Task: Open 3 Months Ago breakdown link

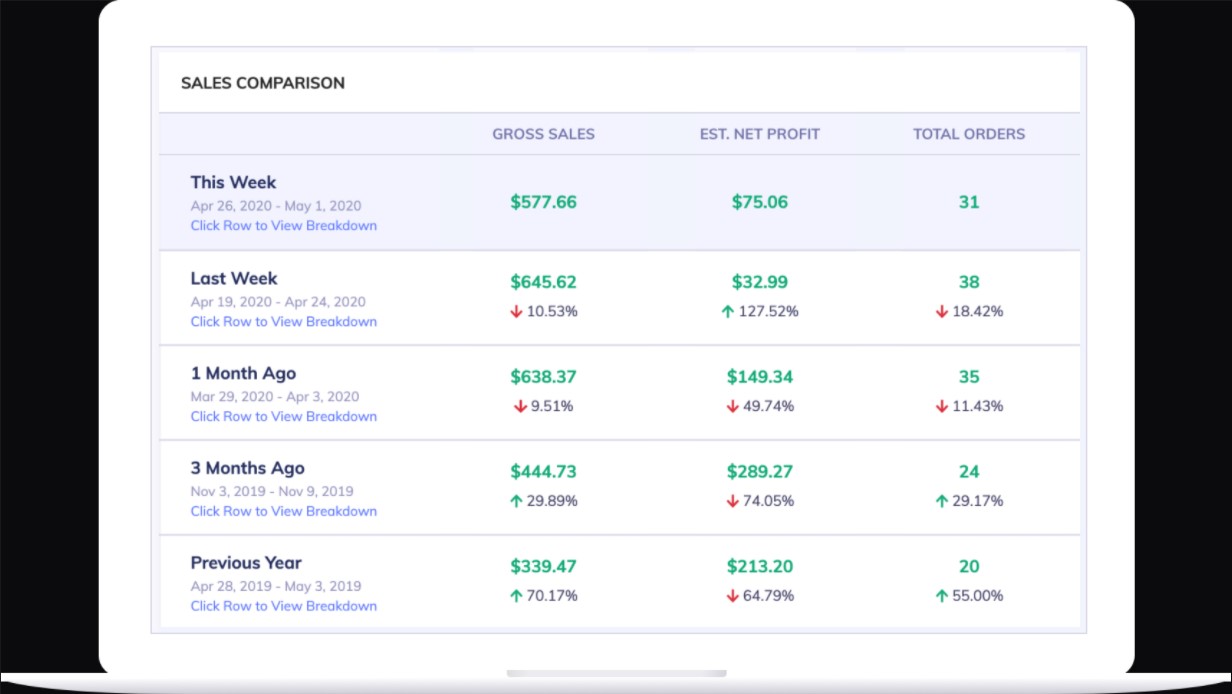Action: click(x=284, y=511)
